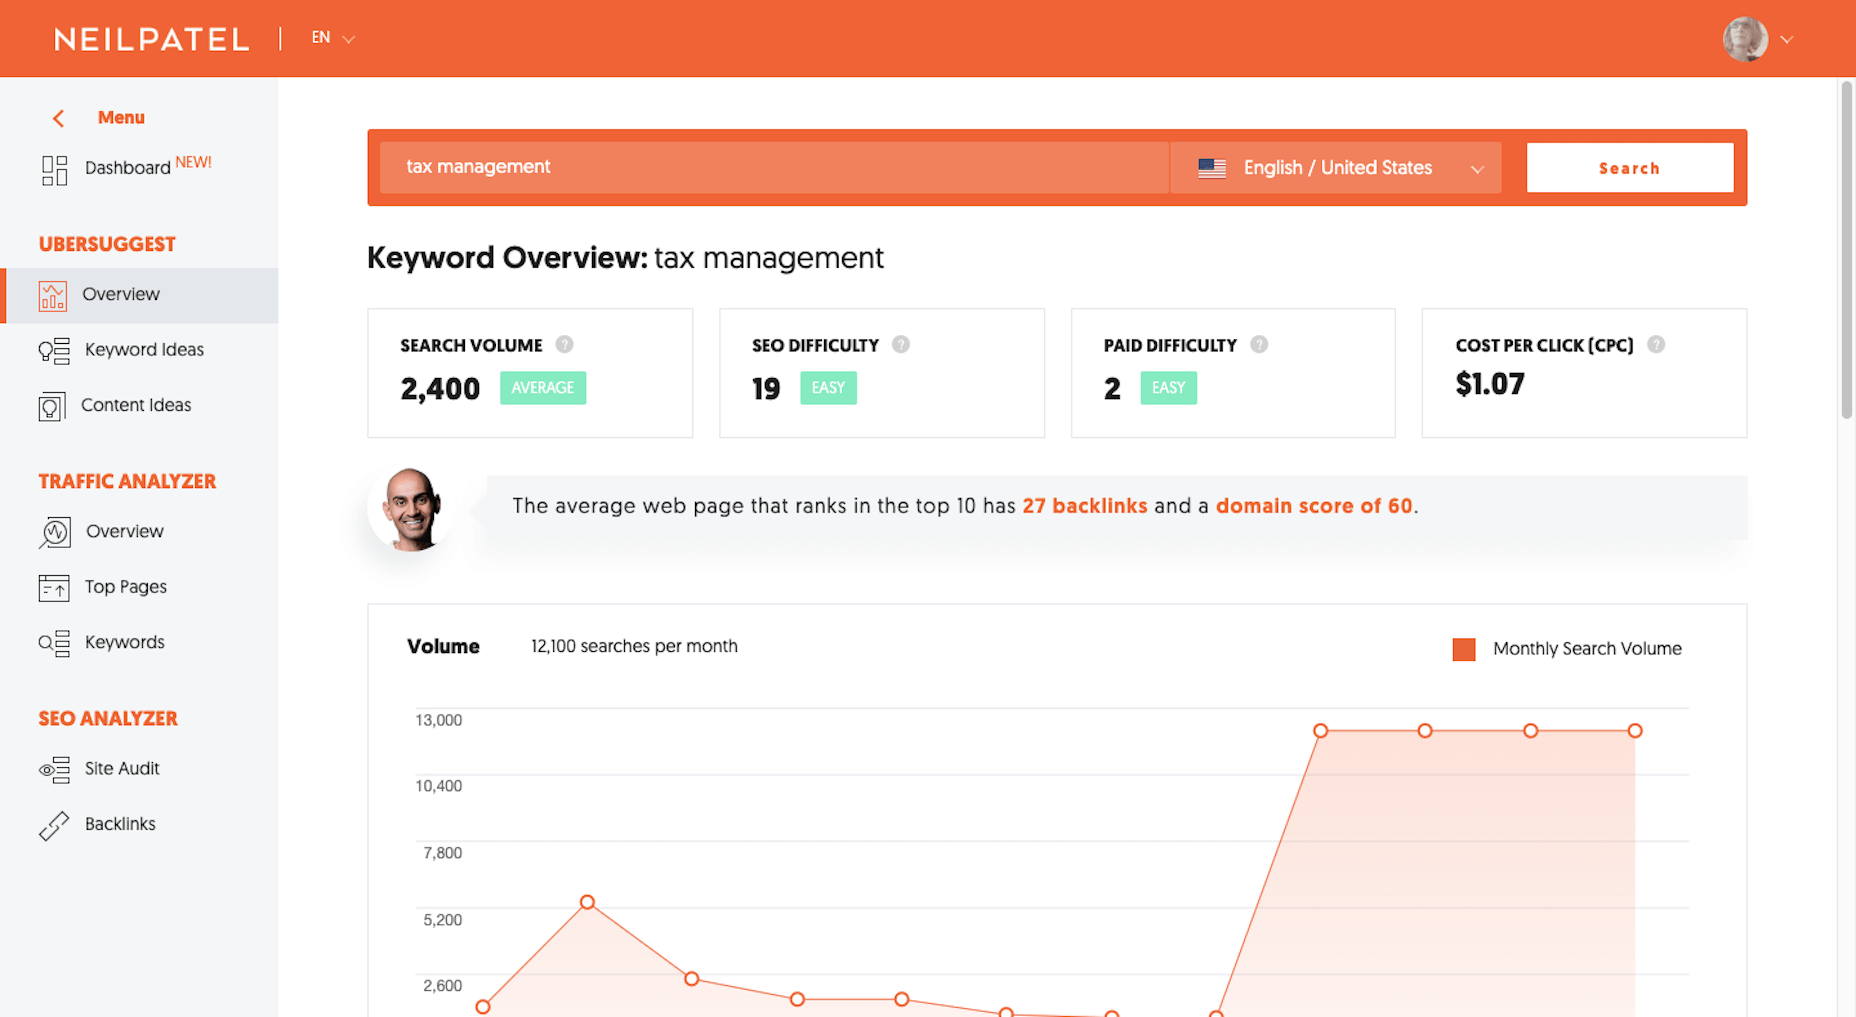
Task: Click the $1.07 CPC value
Action: [x=1490, y=384]
